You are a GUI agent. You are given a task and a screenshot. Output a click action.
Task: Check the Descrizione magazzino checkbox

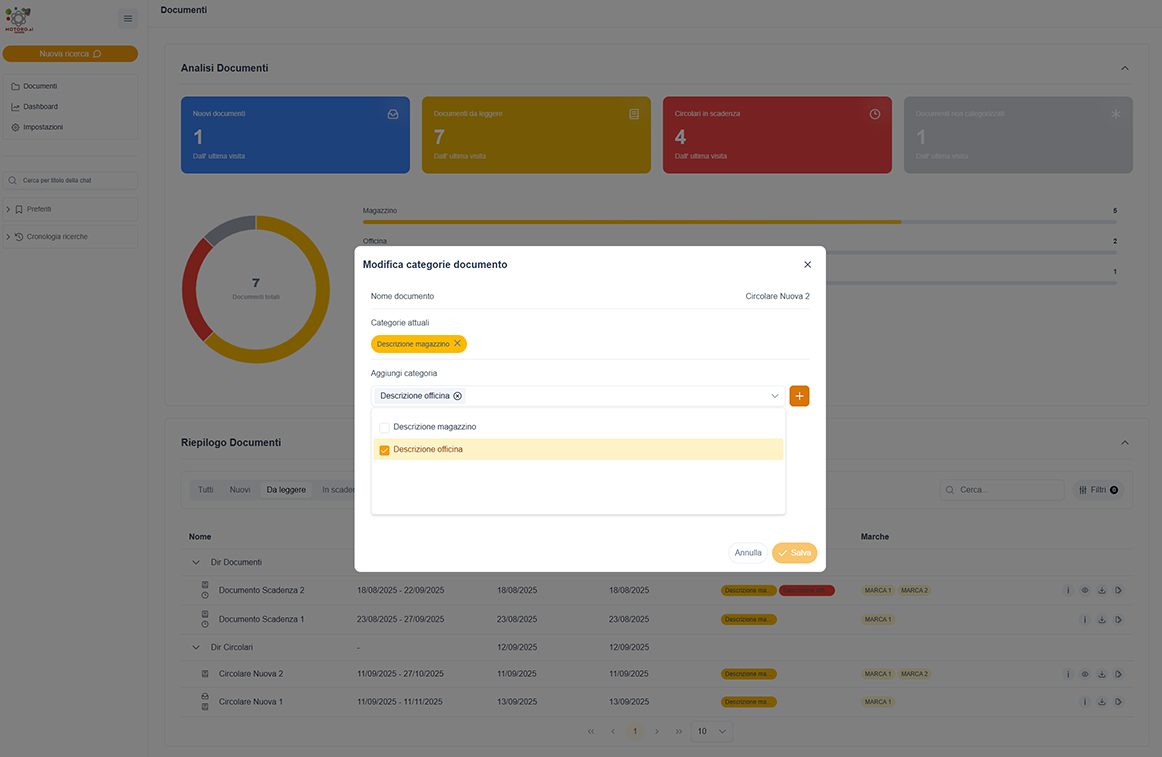coord(384,428)
